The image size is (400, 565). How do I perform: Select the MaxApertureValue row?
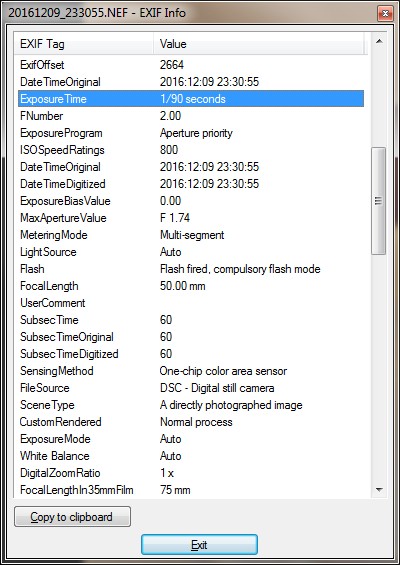pos(191,218)
